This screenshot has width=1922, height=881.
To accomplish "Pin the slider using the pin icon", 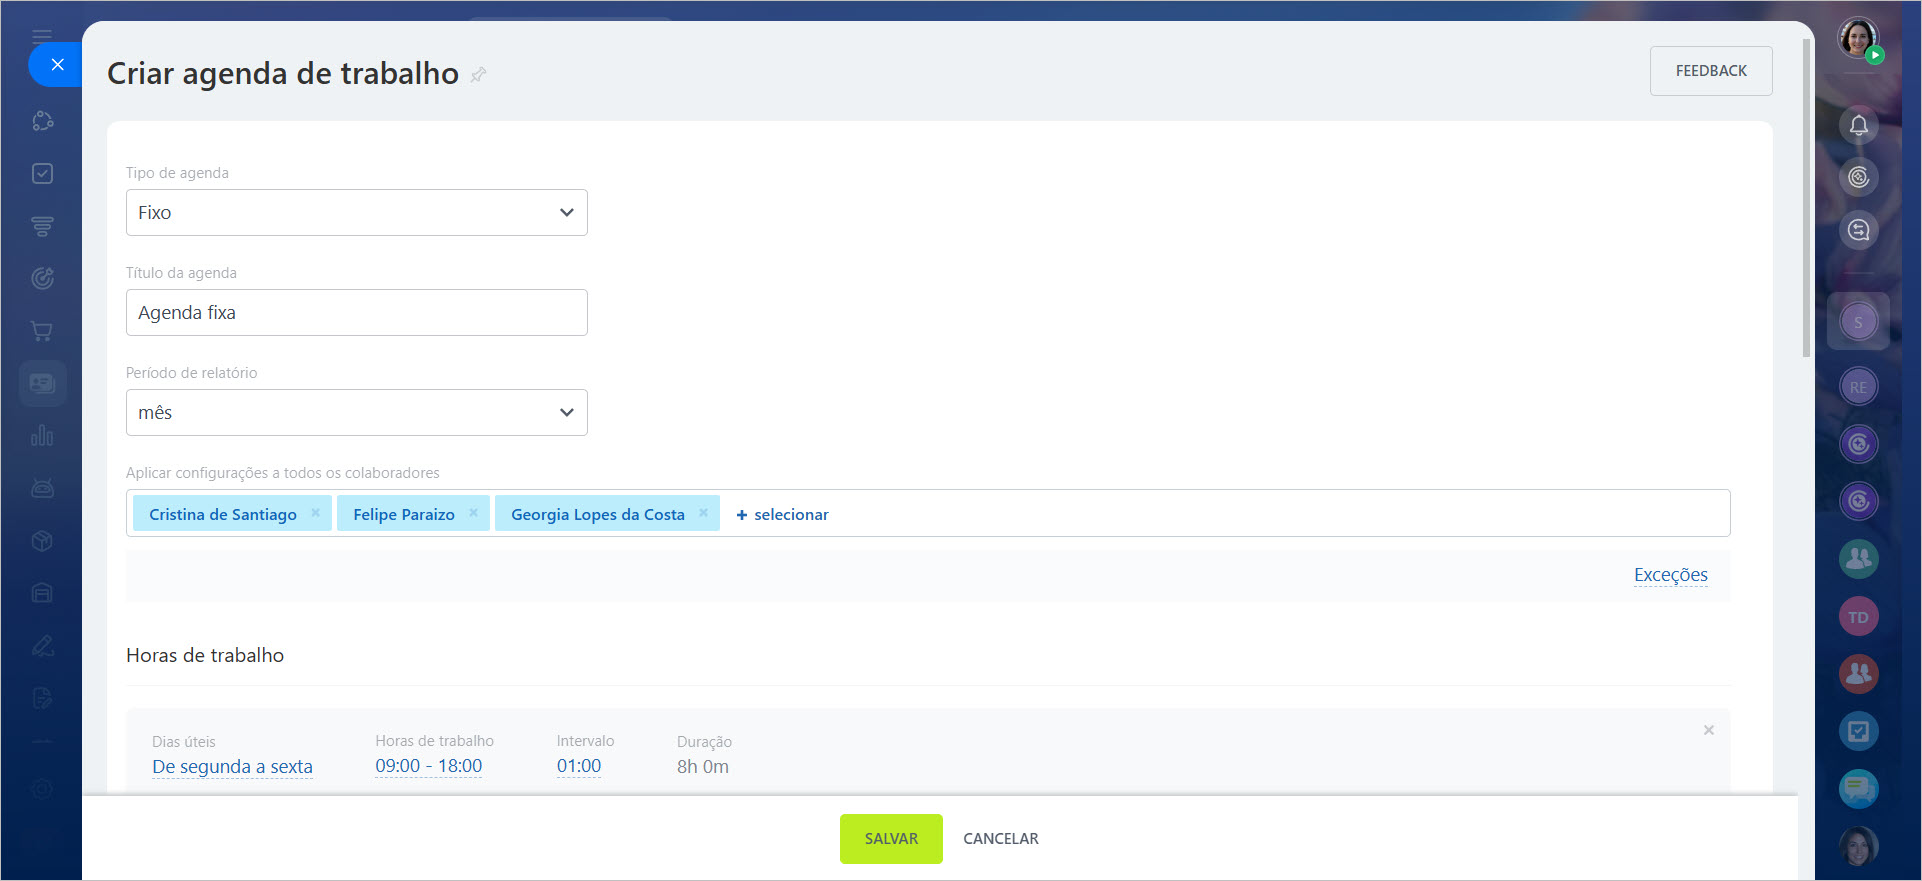I will [x=478, y=75].
